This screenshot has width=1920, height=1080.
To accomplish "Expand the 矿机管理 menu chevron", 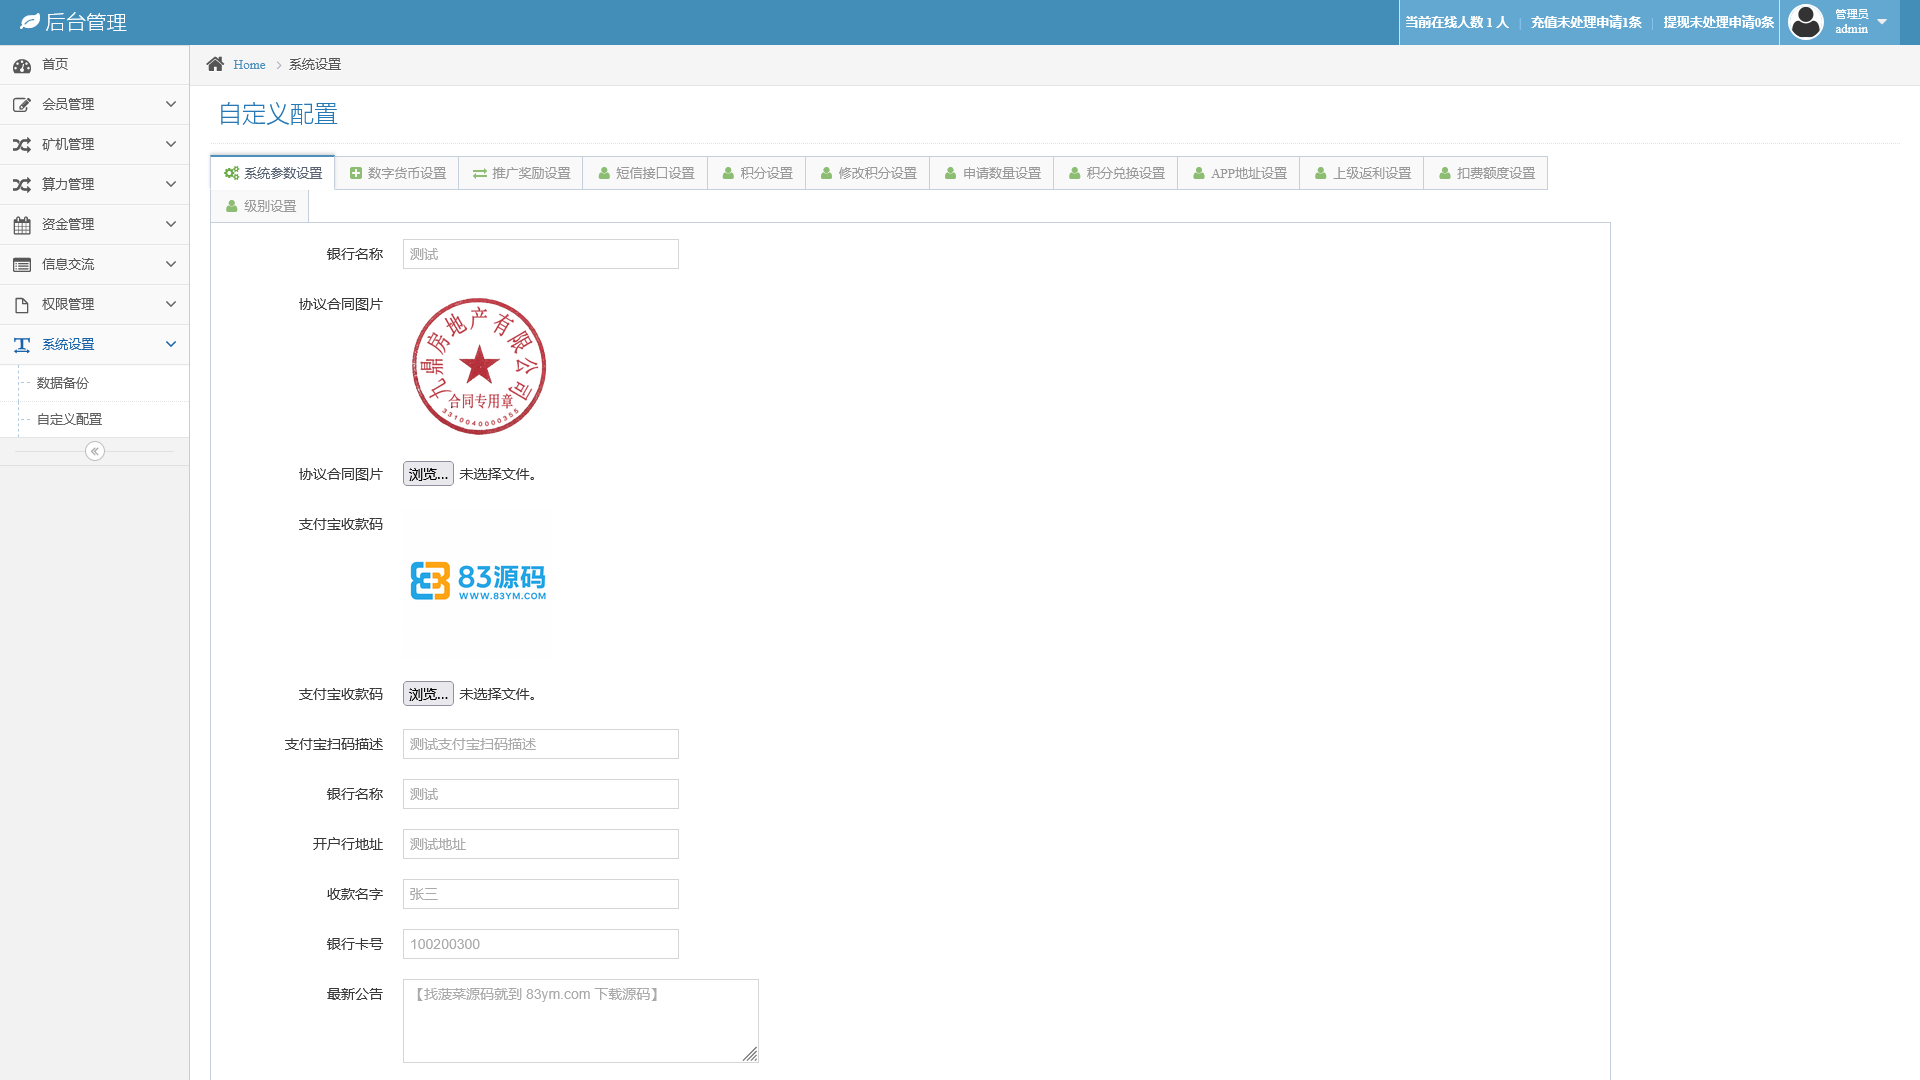I will pyautogui.click(x=171, y=144).
